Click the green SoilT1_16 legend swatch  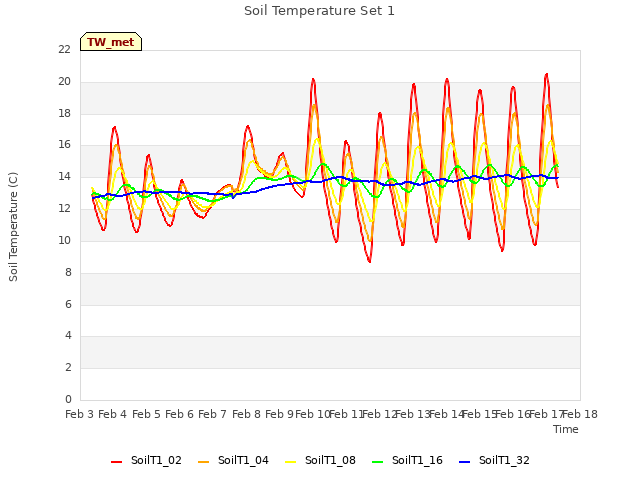[x=378, y=462]
